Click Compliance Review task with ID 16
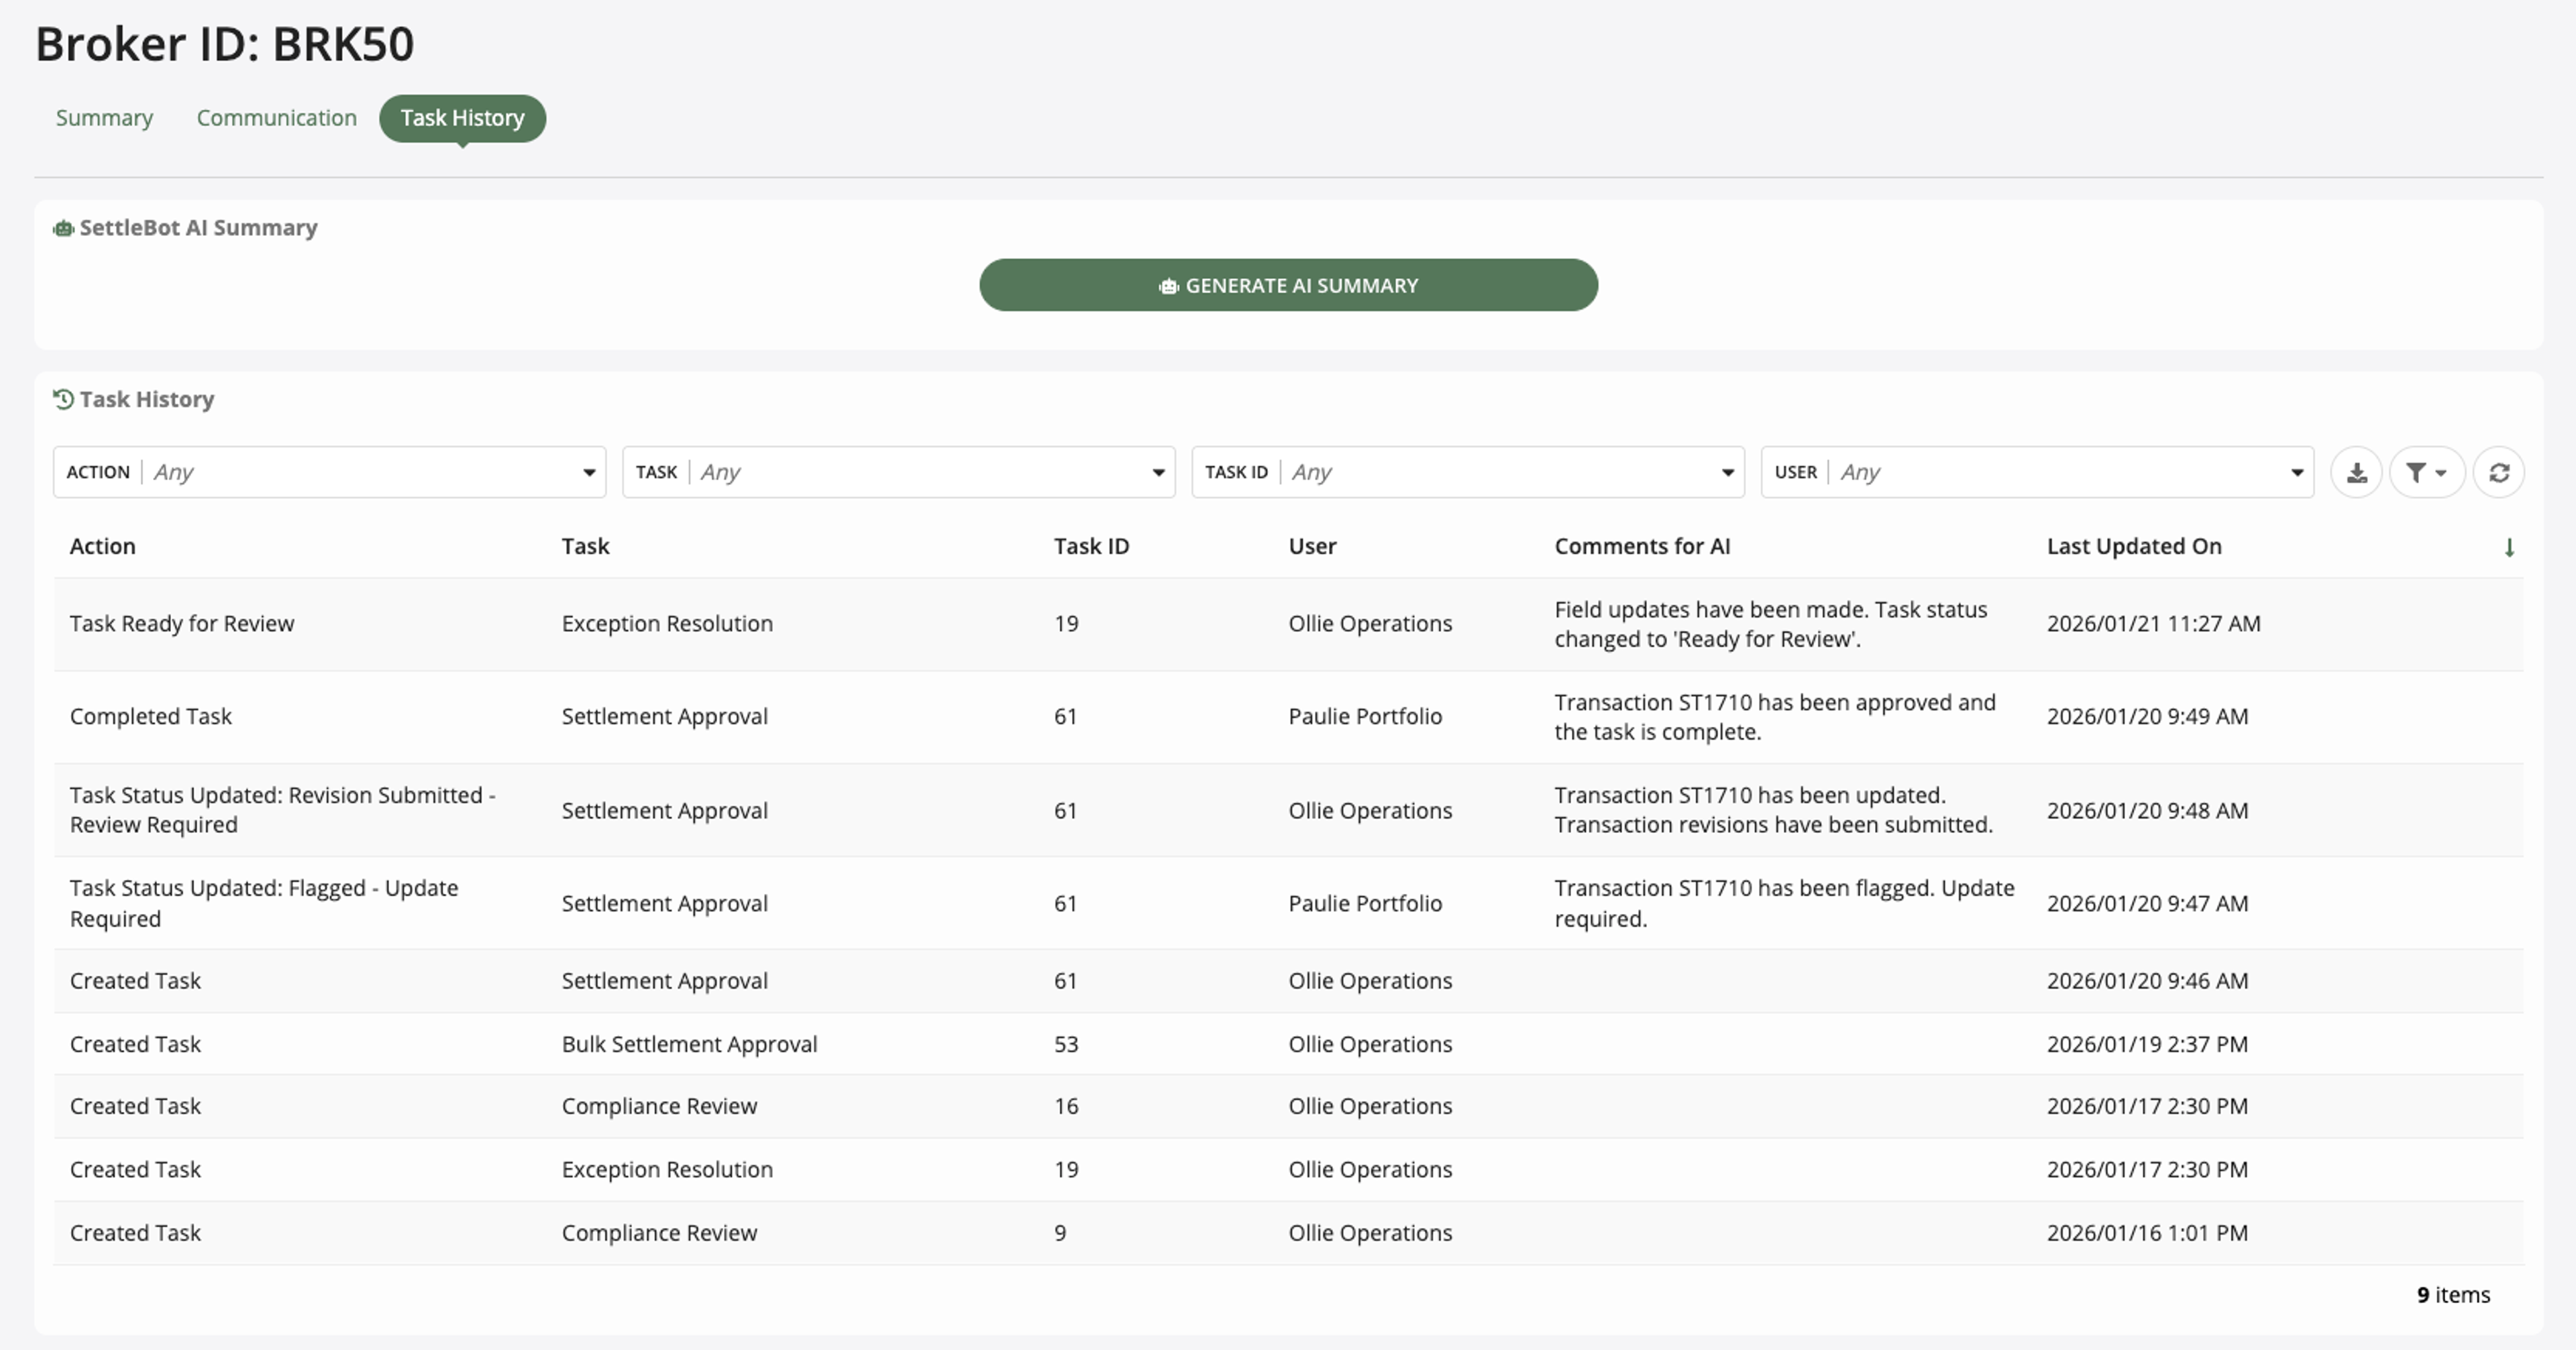 tap(659, 1106)
